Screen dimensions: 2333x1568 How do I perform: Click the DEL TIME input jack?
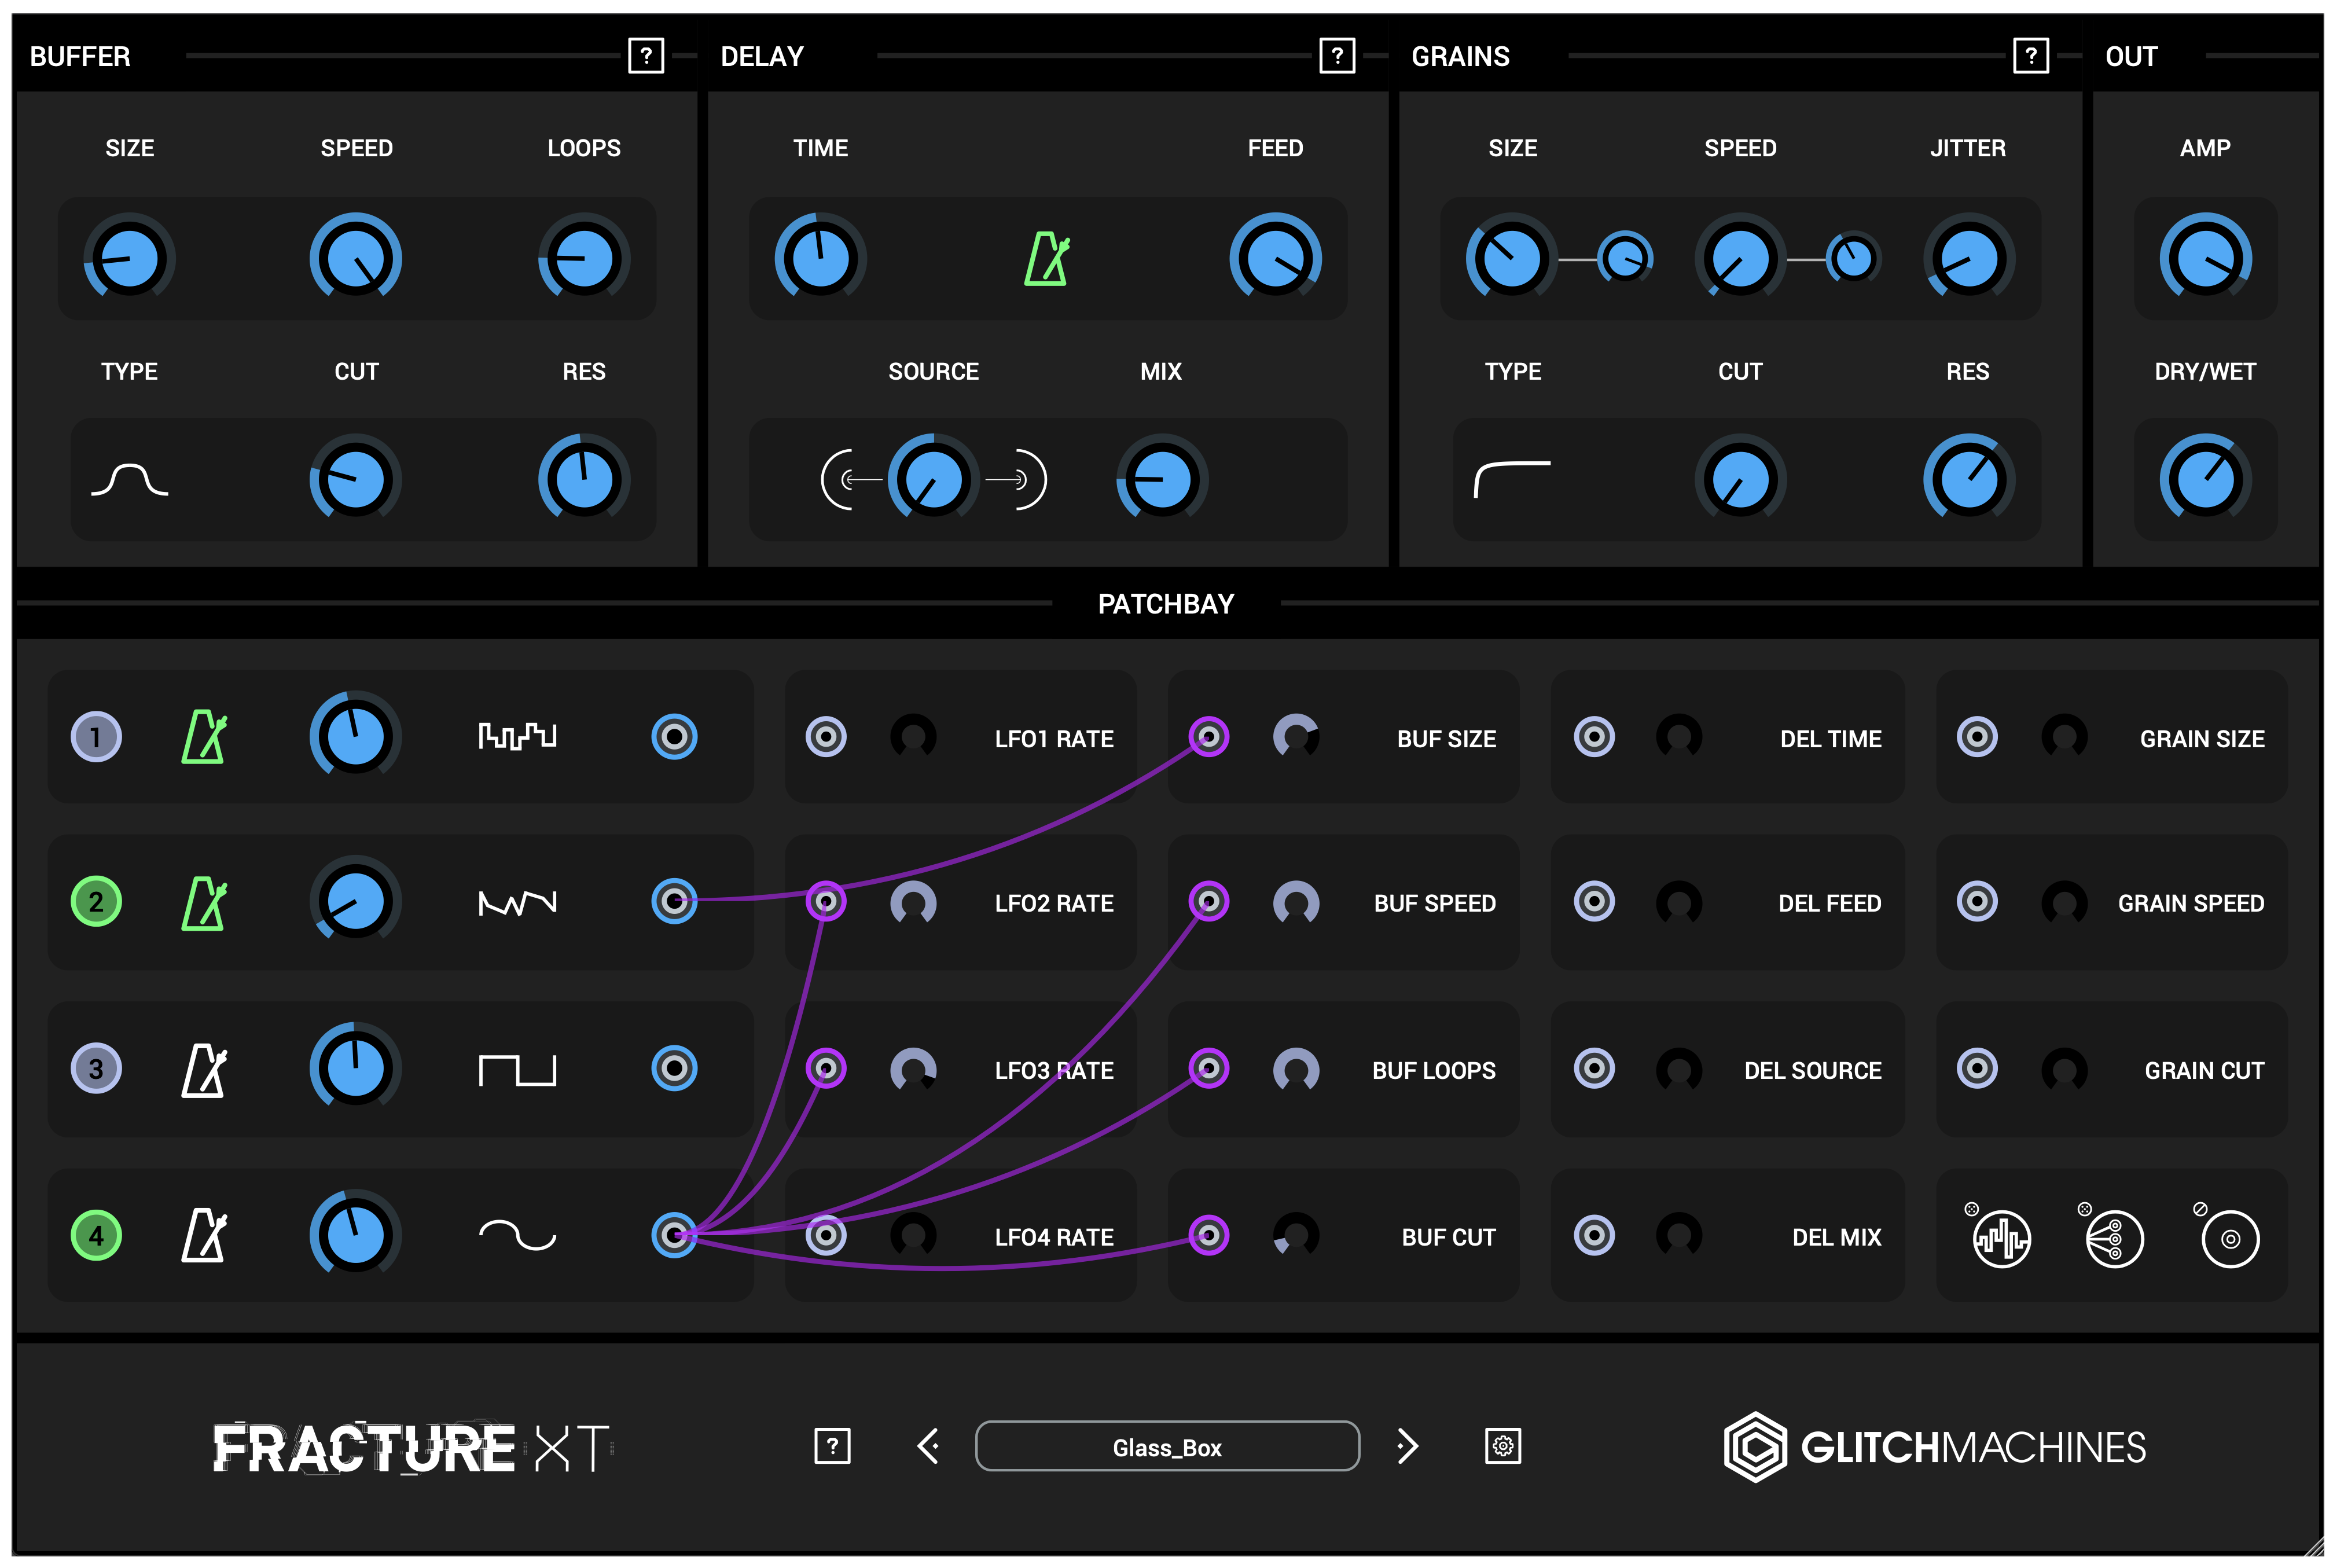point(1594,737)
